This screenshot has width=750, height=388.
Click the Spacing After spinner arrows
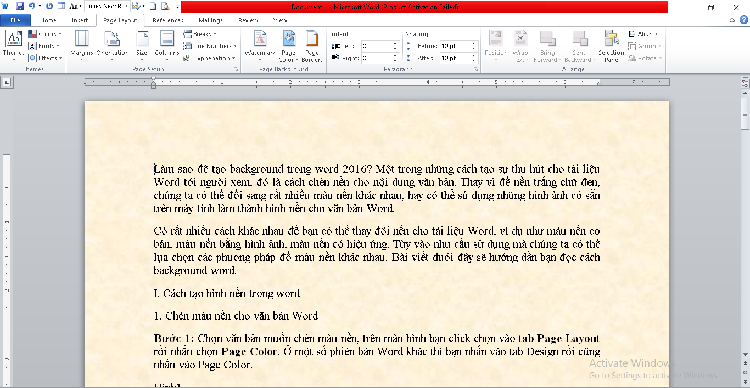[474, 58]
